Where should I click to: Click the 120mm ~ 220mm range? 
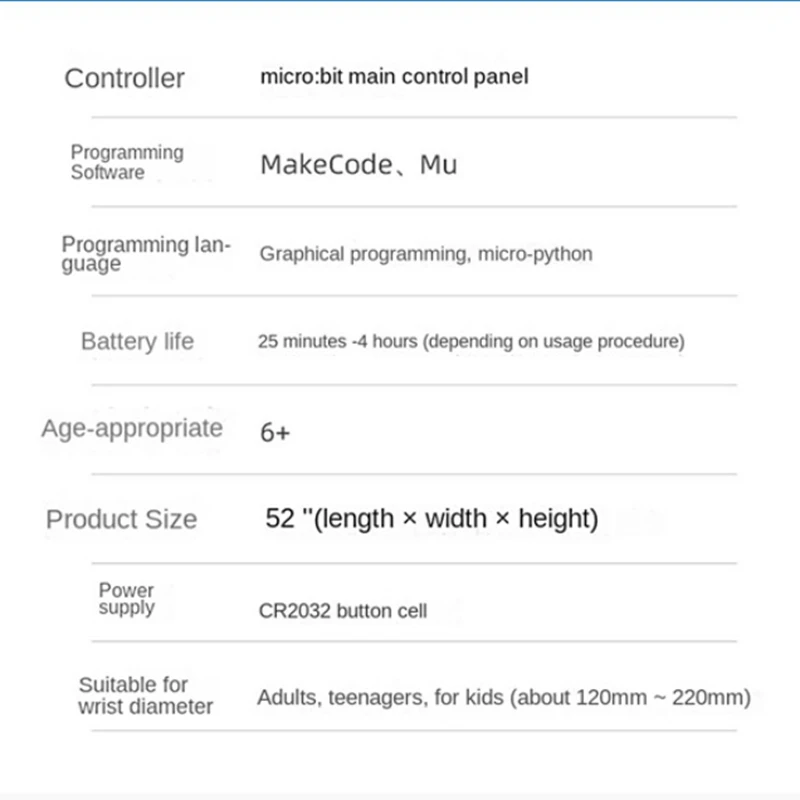pyautogui.click(x=660, y=697)
